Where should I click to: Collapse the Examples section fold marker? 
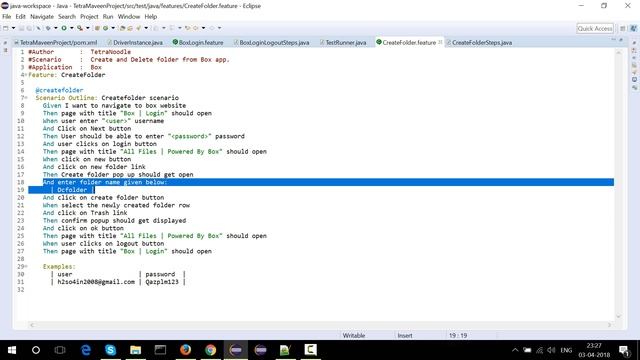[x=26, y=267]
